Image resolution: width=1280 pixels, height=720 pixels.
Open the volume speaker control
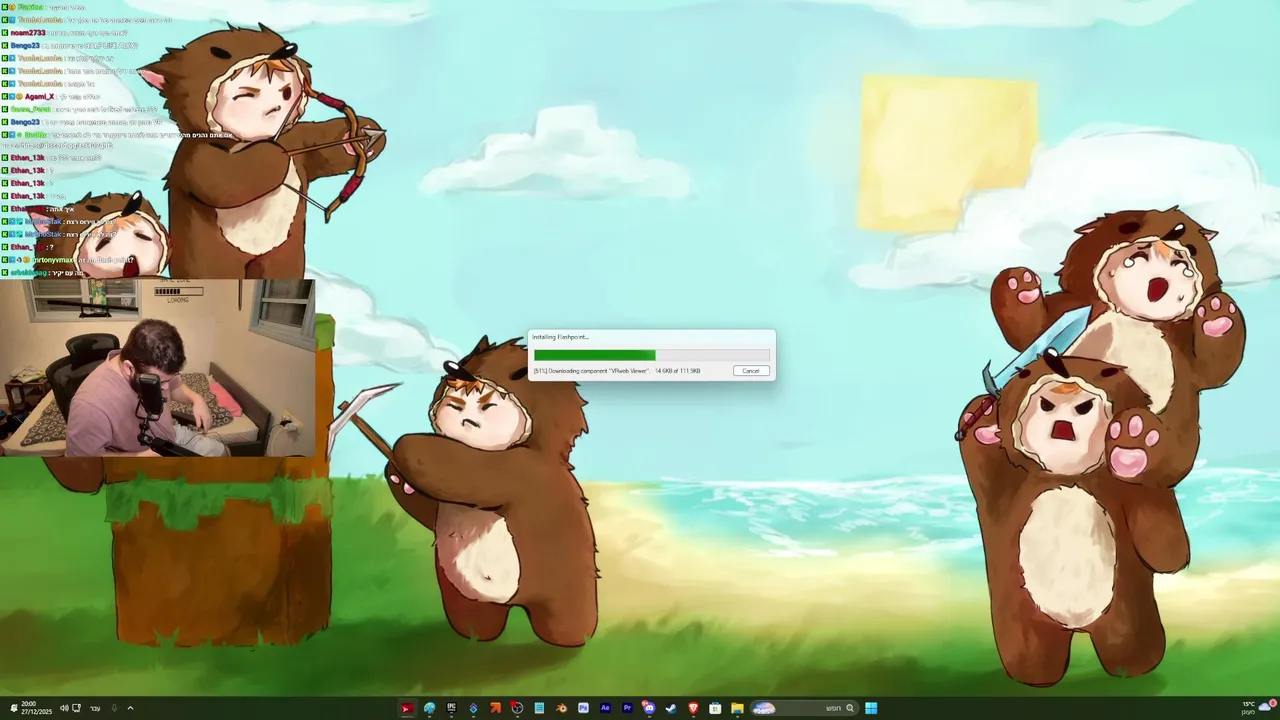pyautogui.click(x=64, y=708)
